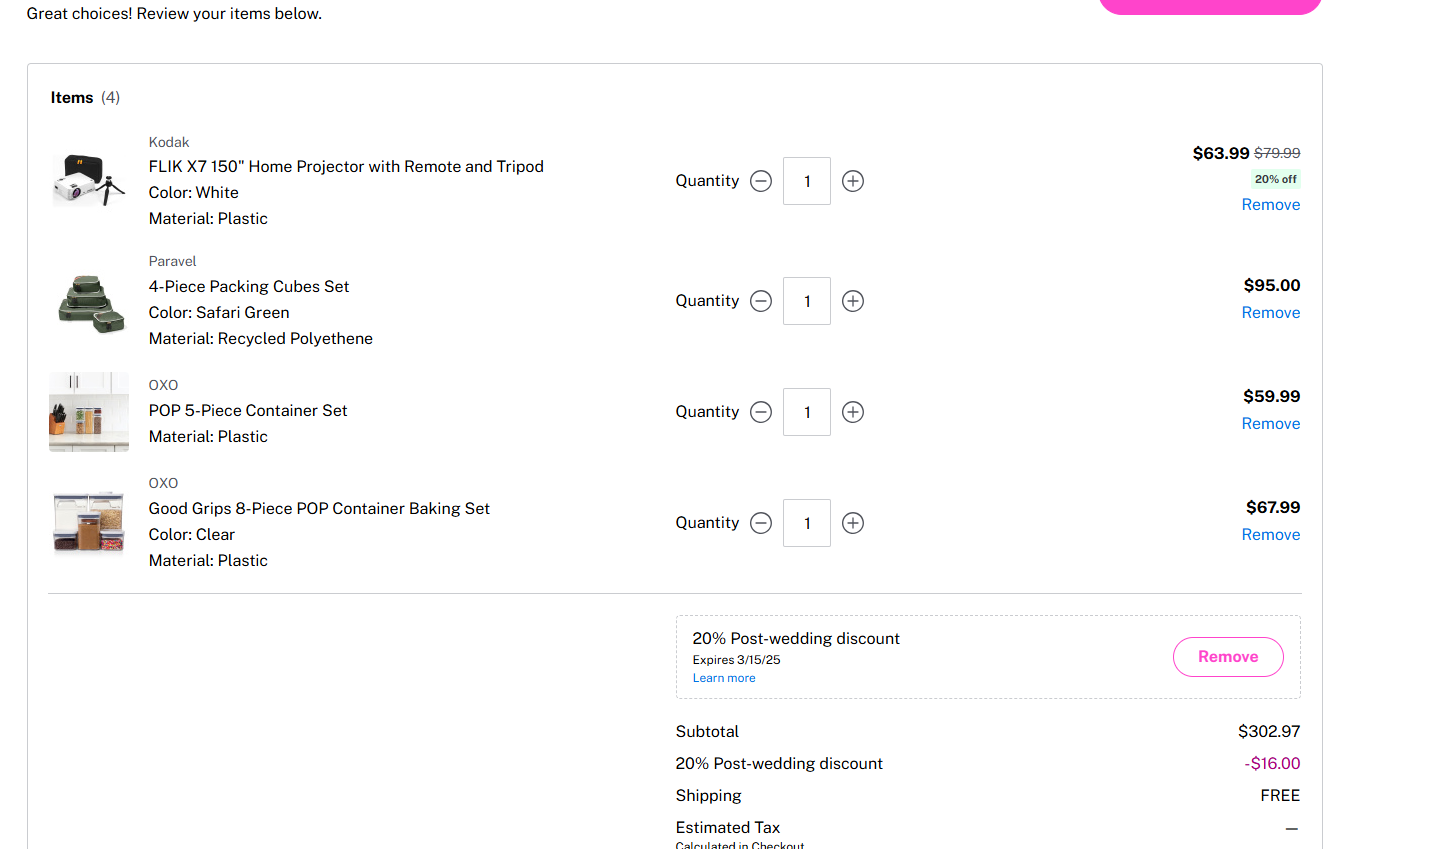1455x849 pixels.
Task: Increase quantity of Kodak FLIK X7 projector
Action: (x=853, y=181)
